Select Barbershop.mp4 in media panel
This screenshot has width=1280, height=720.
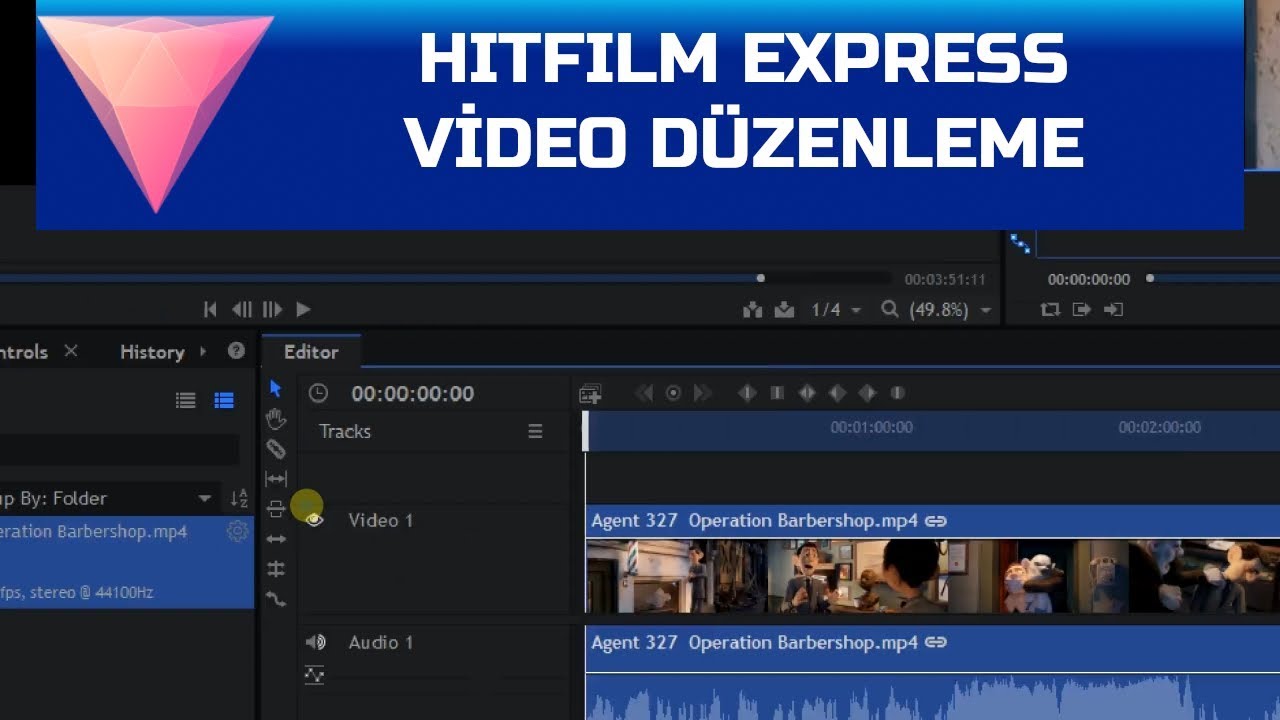(x=126, y=561)
